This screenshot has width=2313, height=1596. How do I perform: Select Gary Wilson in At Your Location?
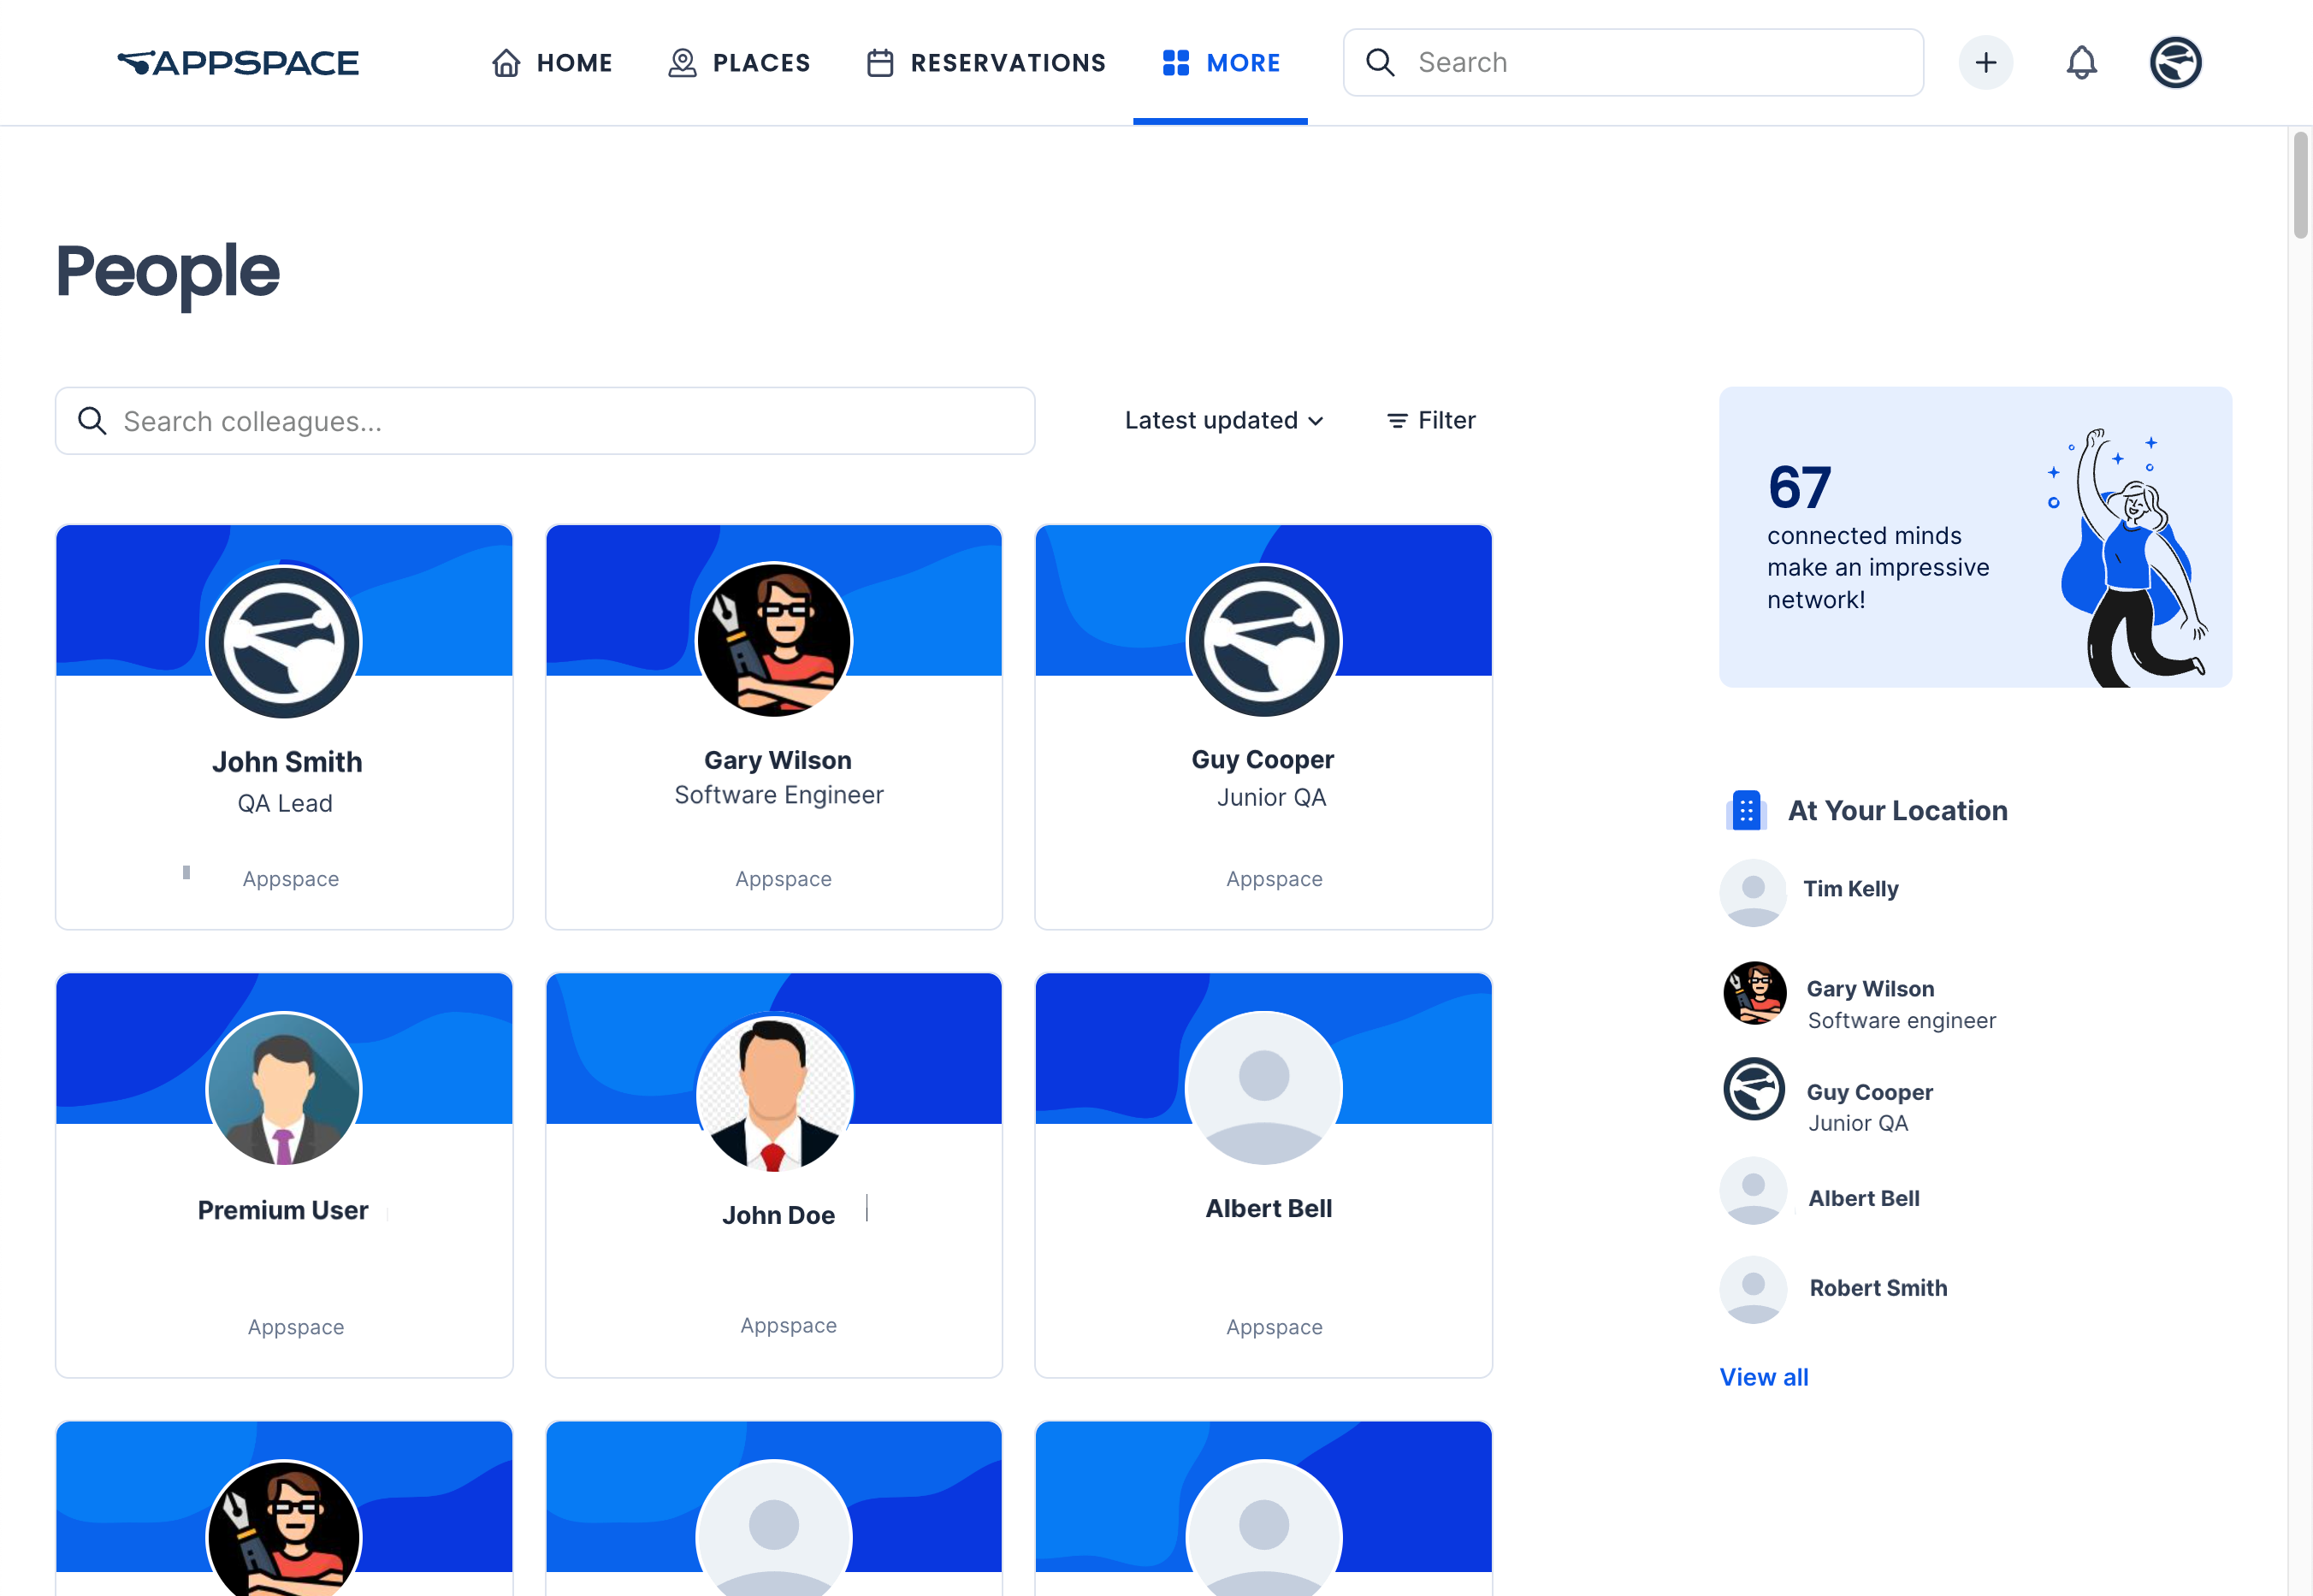1870,988
